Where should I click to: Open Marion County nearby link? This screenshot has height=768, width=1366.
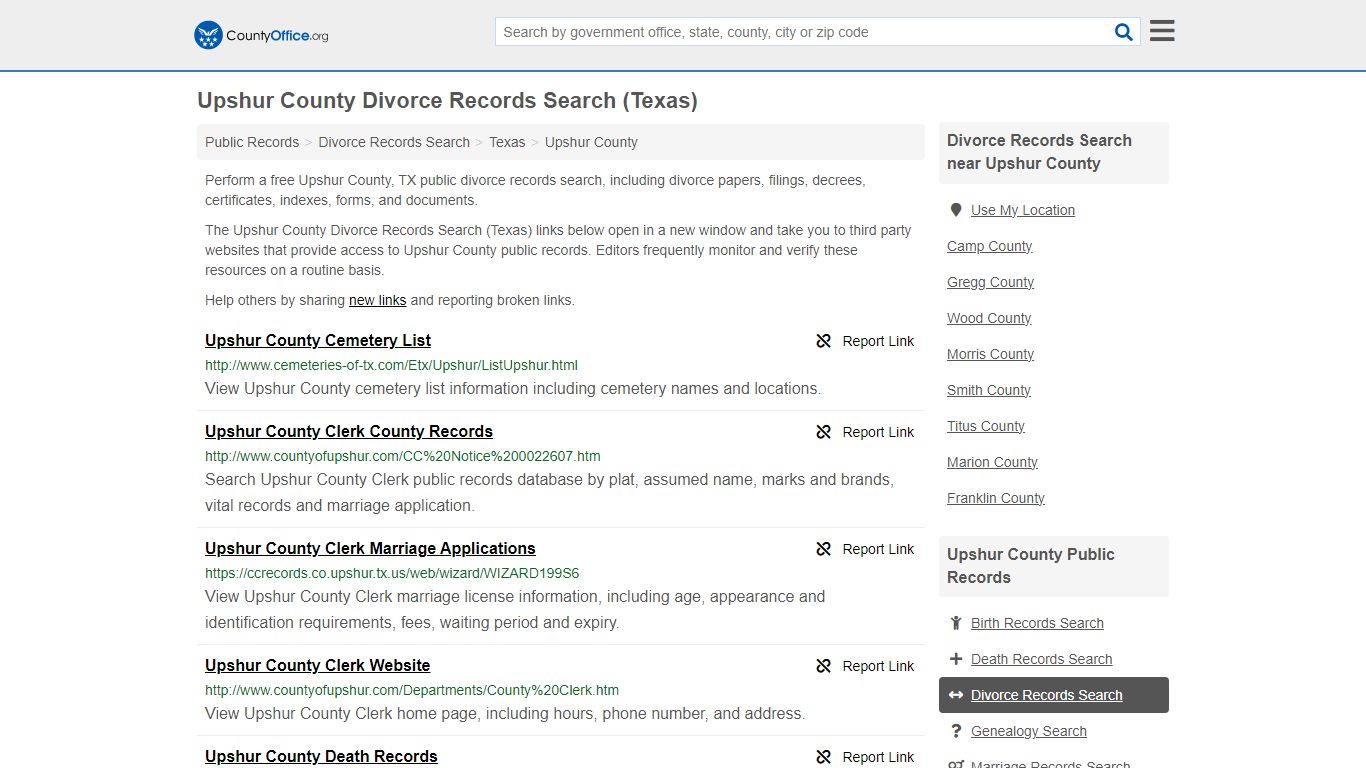[993, 462]
